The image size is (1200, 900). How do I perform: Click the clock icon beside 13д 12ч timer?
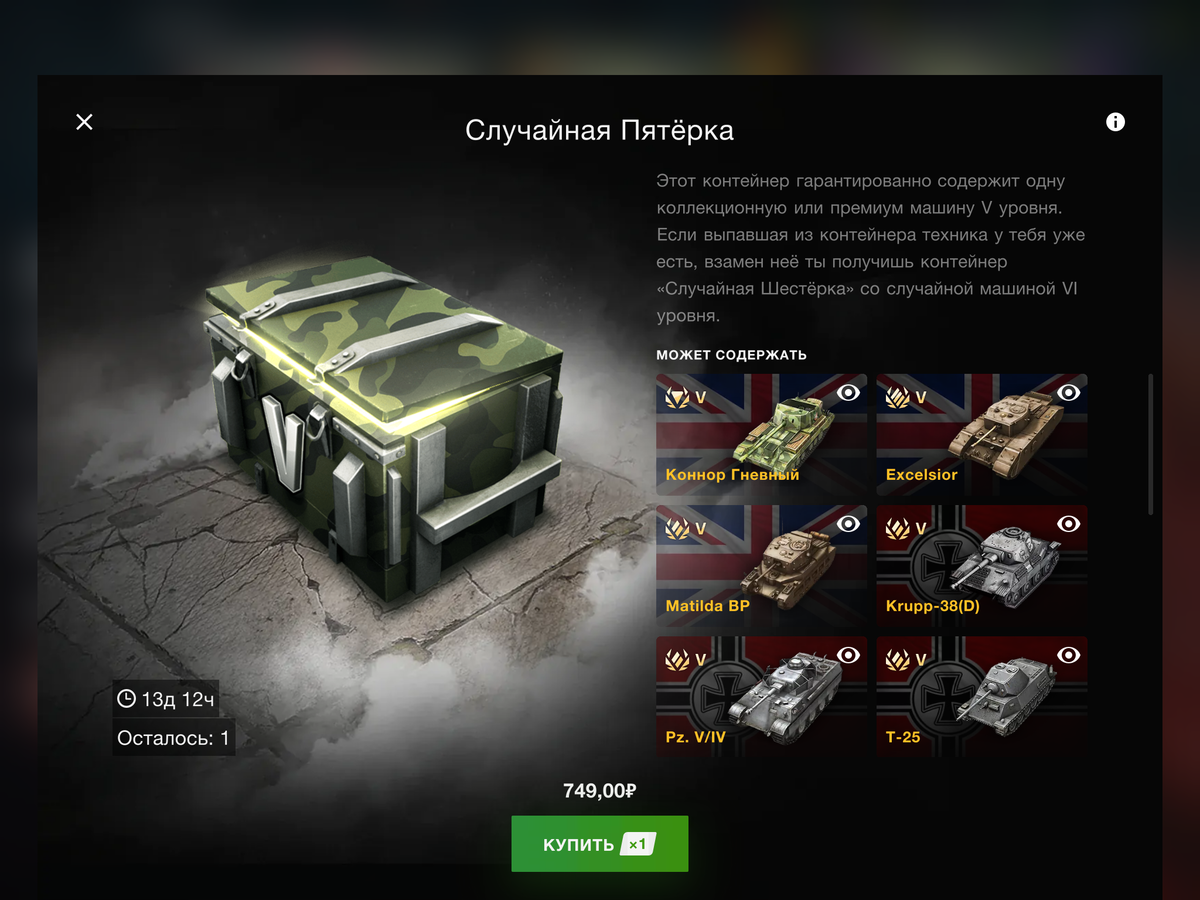pyautogui.click(x=126, y=699)
